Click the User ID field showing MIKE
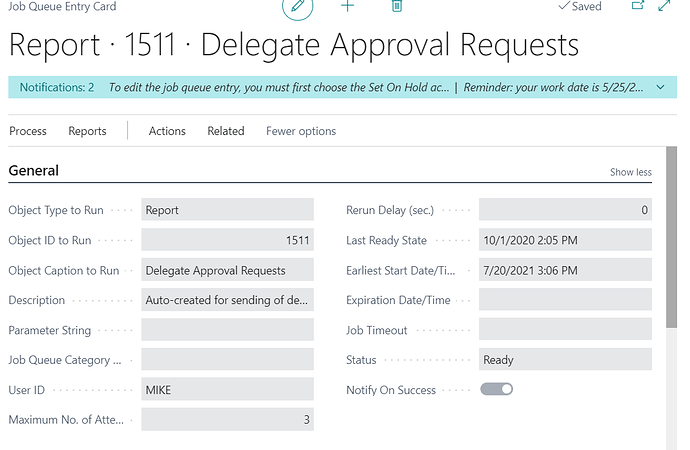690x450 pixels. point(227,390)
